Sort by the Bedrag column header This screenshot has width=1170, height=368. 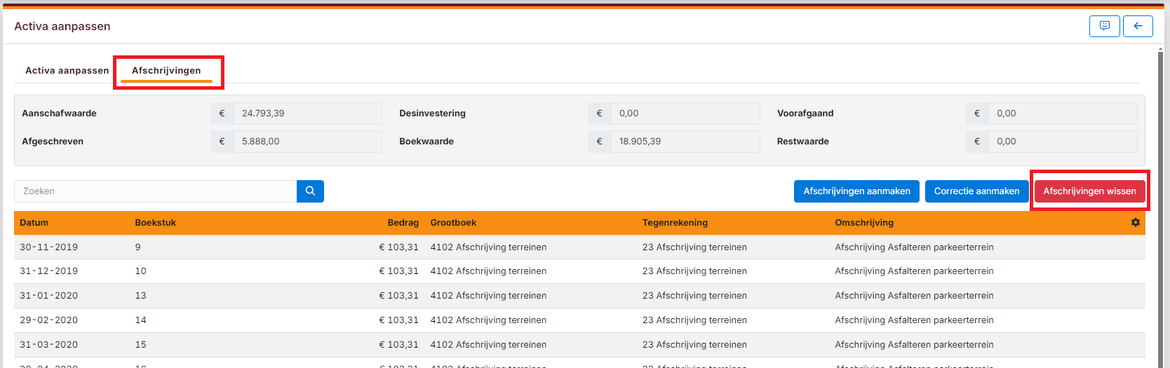click(x=403, y=222)
